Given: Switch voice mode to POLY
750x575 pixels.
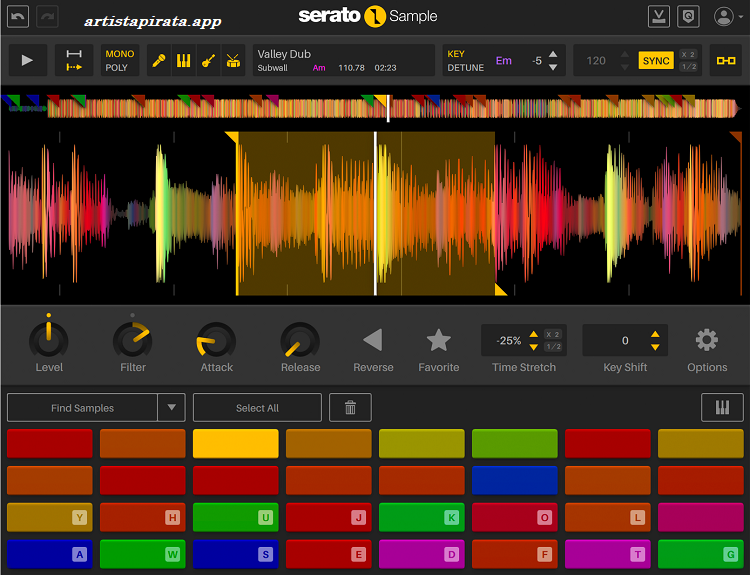Looking at the screenshot, I should [x=116, y=67].
